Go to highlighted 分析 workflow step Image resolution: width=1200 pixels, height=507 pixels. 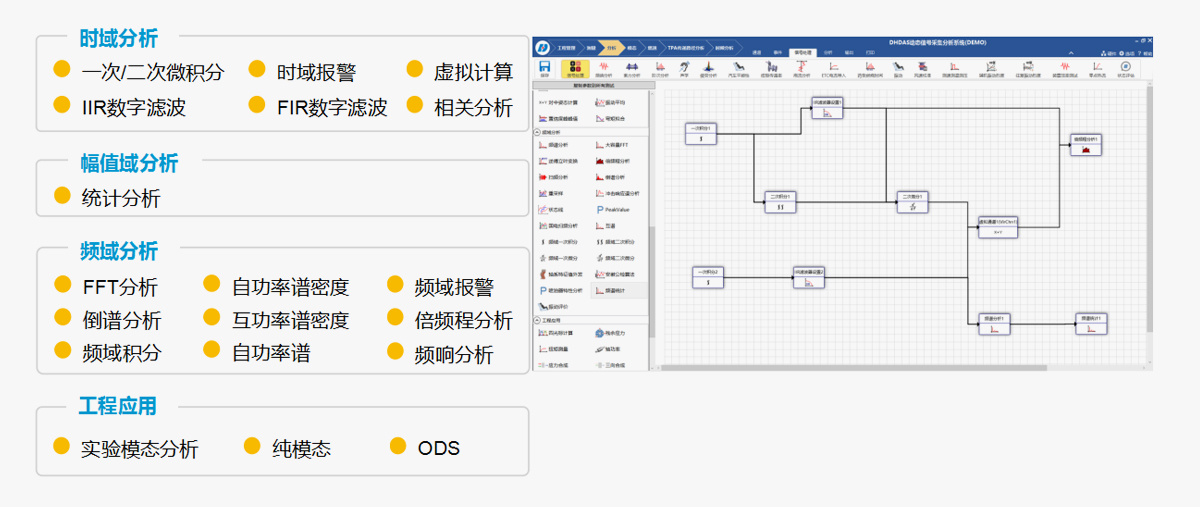pyautogui.click(x=610, y=48)
